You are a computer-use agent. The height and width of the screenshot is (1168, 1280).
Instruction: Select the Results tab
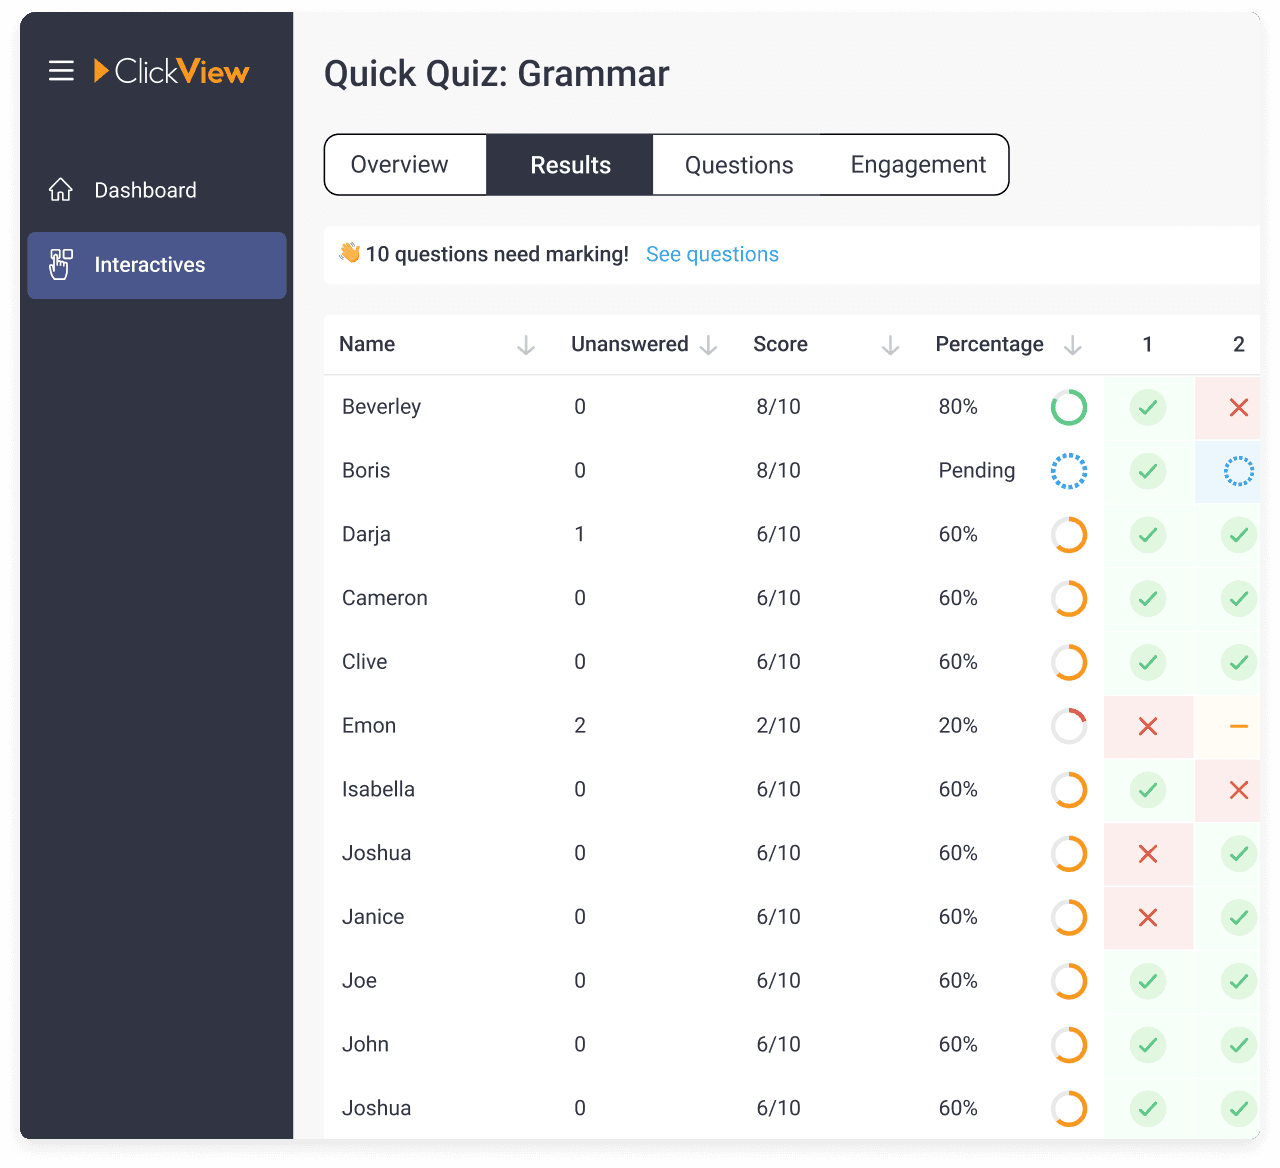(570, 165)
